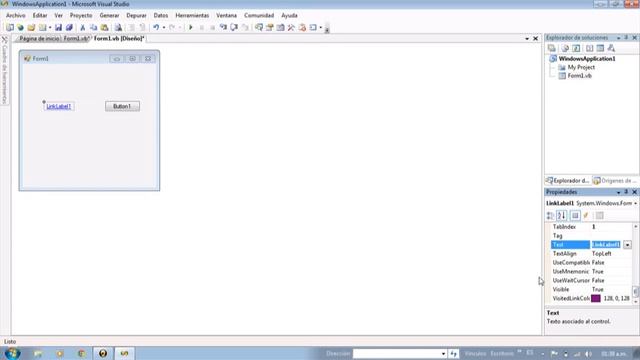Select the TextAlign property row
Viewport: 640px width, 360px height.
coord(591,254)
